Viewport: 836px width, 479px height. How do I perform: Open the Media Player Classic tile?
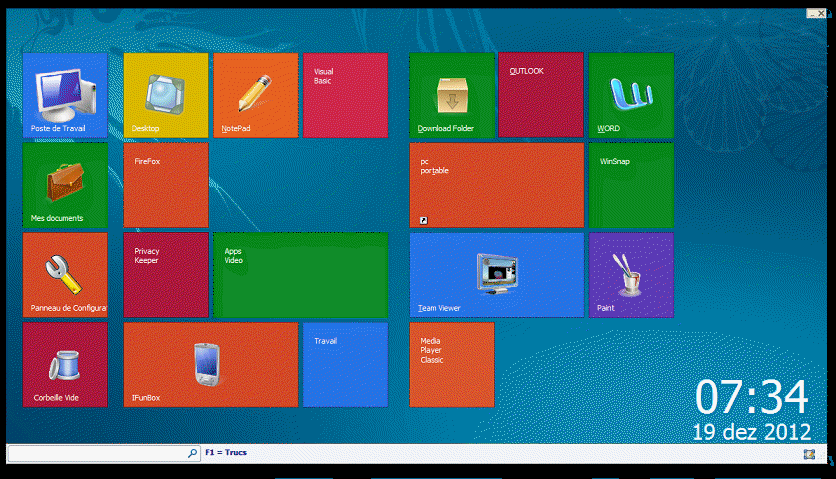click(452, 364)
